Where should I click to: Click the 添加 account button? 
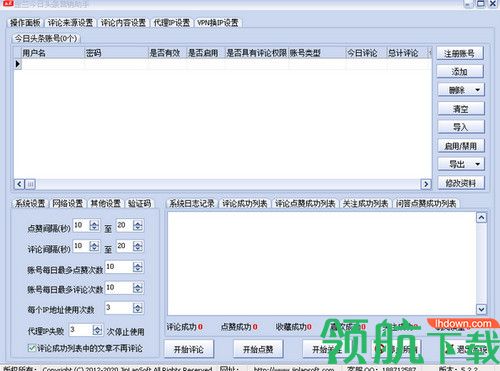(x=460, y=71)
